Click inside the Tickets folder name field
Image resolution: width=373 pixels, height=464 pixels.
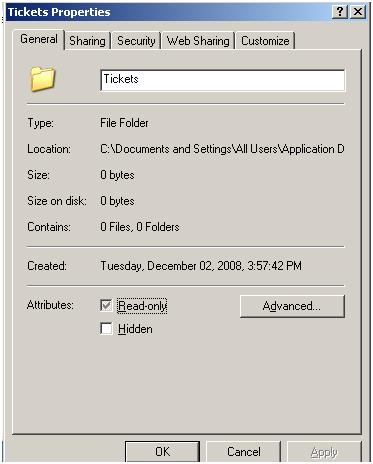point(223,80)
